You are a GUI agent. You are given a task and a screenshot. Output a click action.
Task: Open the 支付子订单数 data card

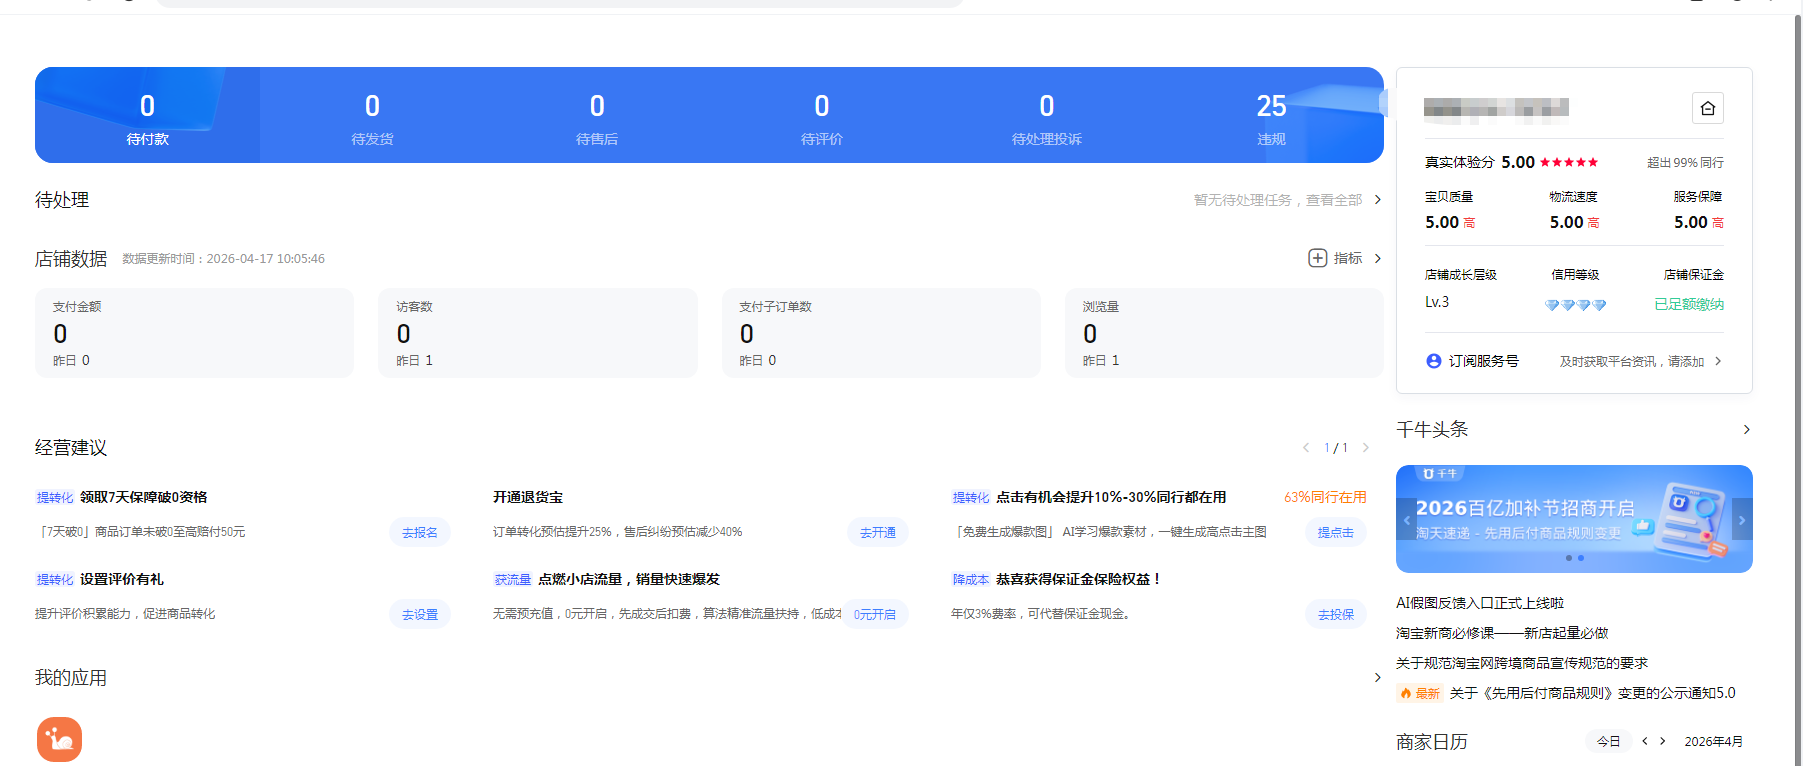point(881,333)
